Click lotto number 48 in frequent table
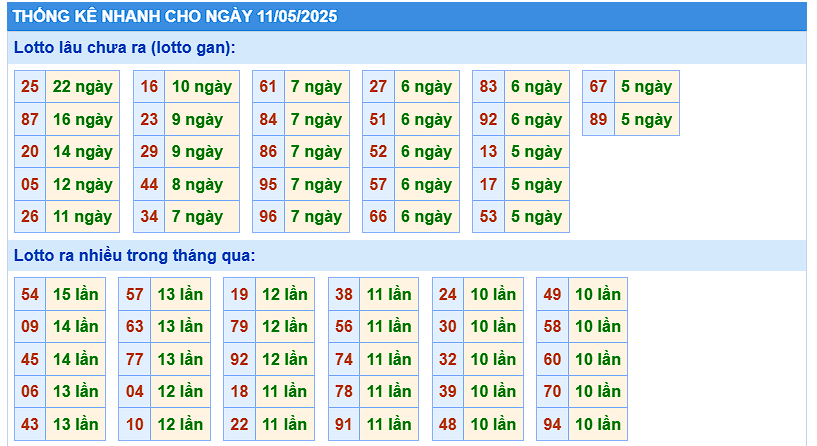817x446 pixels. (x=448, y=424)
